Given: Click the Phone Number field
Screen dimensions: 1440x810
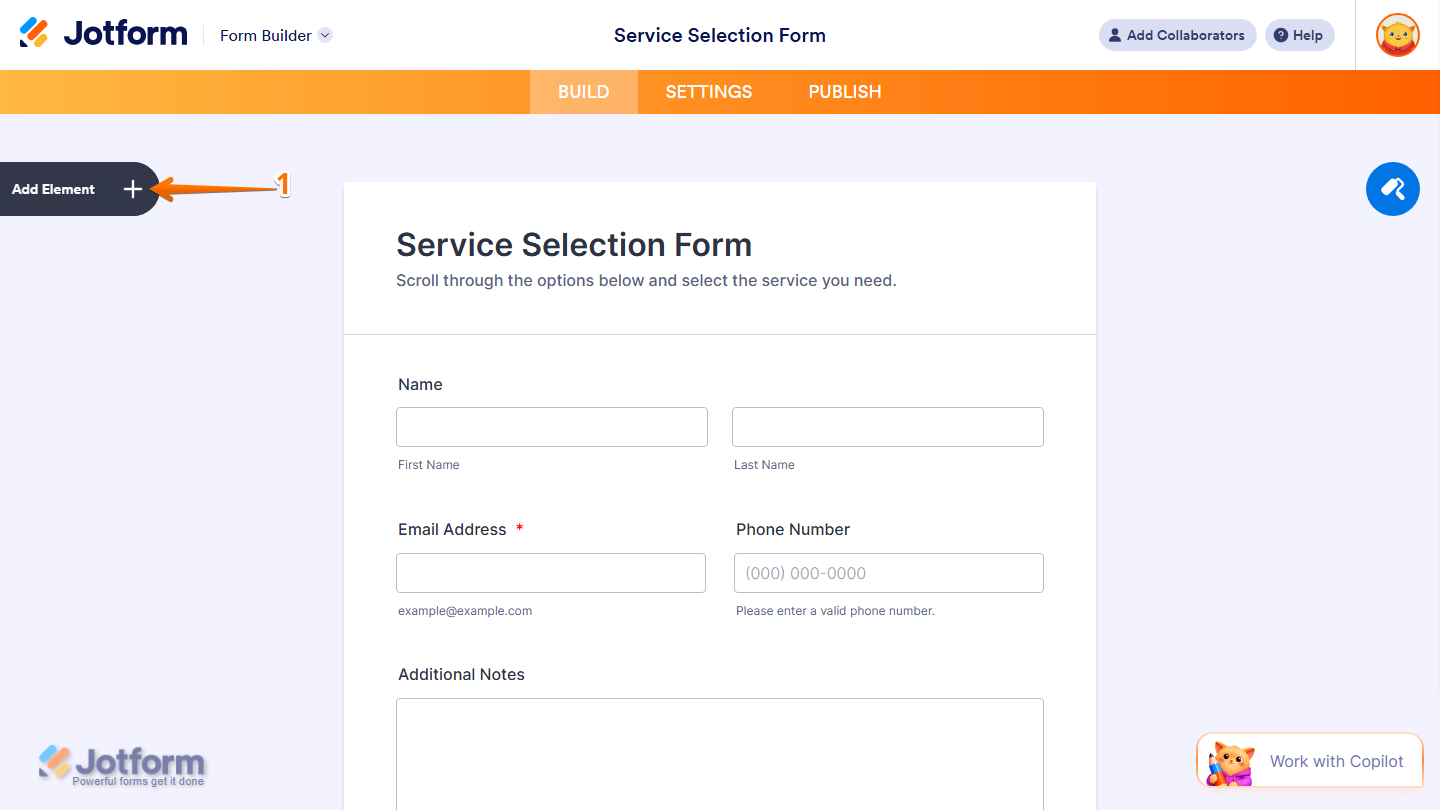Looking at the screenshot, I should click(x=888, y=572).
